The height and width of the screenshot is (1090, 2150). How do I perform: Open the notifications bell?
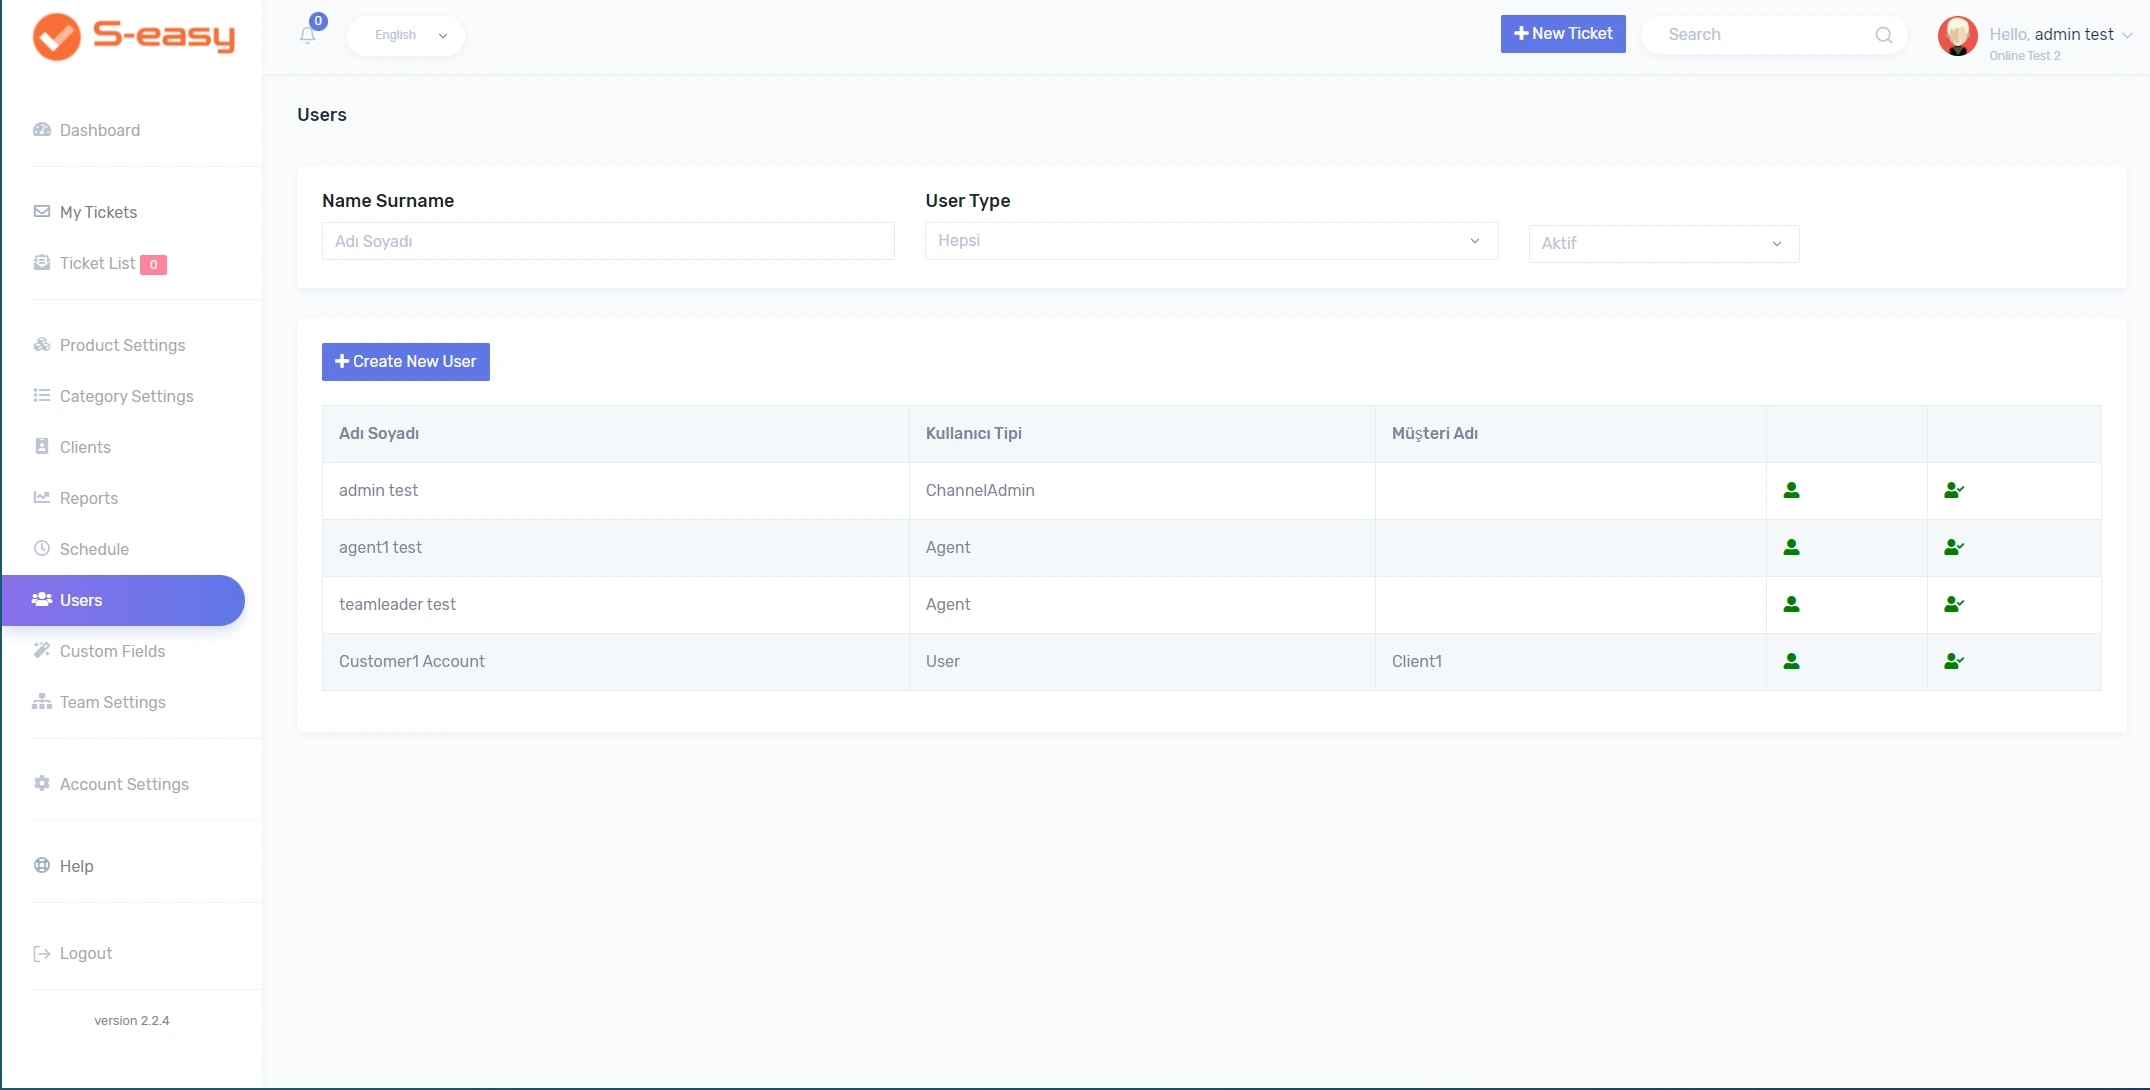307,36
